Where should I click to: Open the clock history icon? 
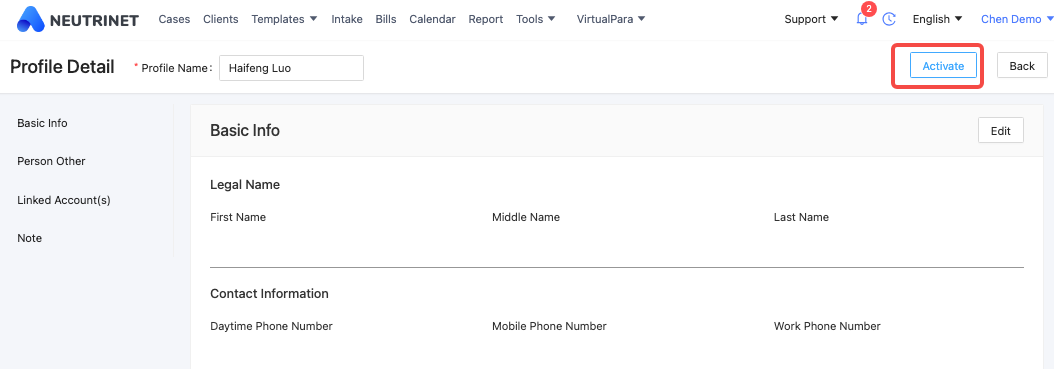click(x=889, y=19)
